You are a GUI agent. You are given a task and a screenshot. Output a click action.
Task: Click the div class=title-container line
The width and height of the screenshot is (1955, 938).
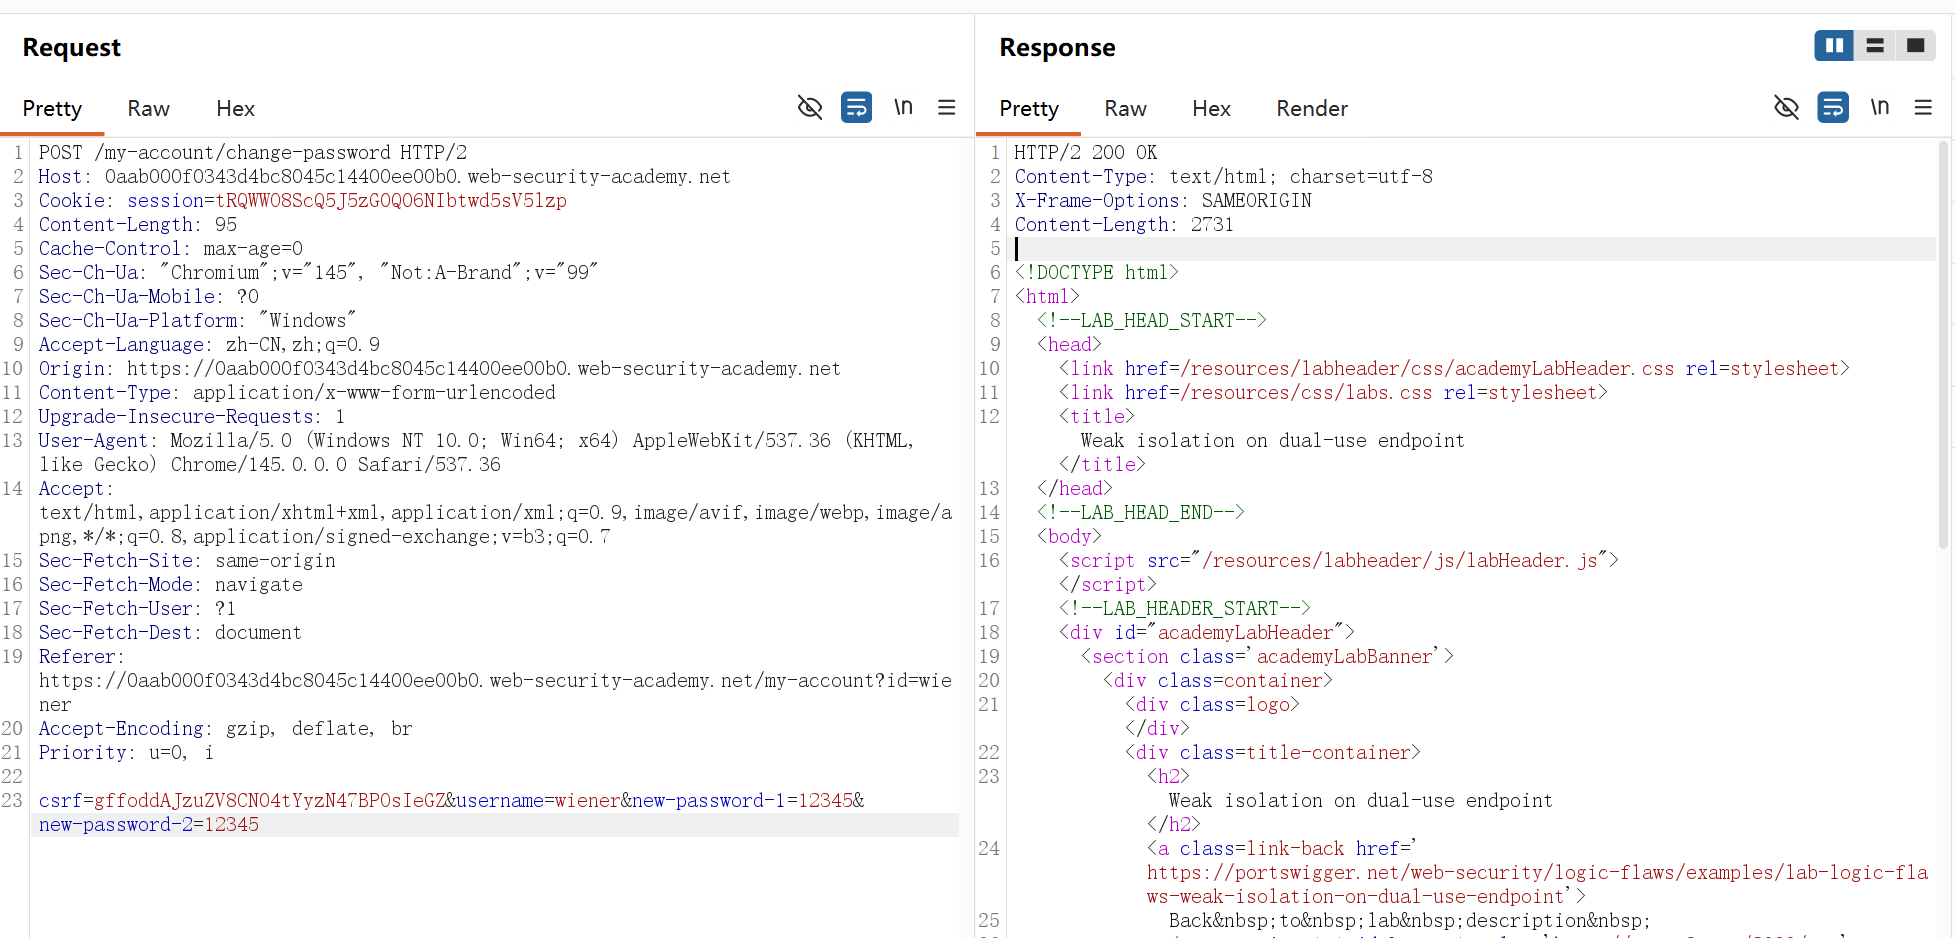[1273, 753]
